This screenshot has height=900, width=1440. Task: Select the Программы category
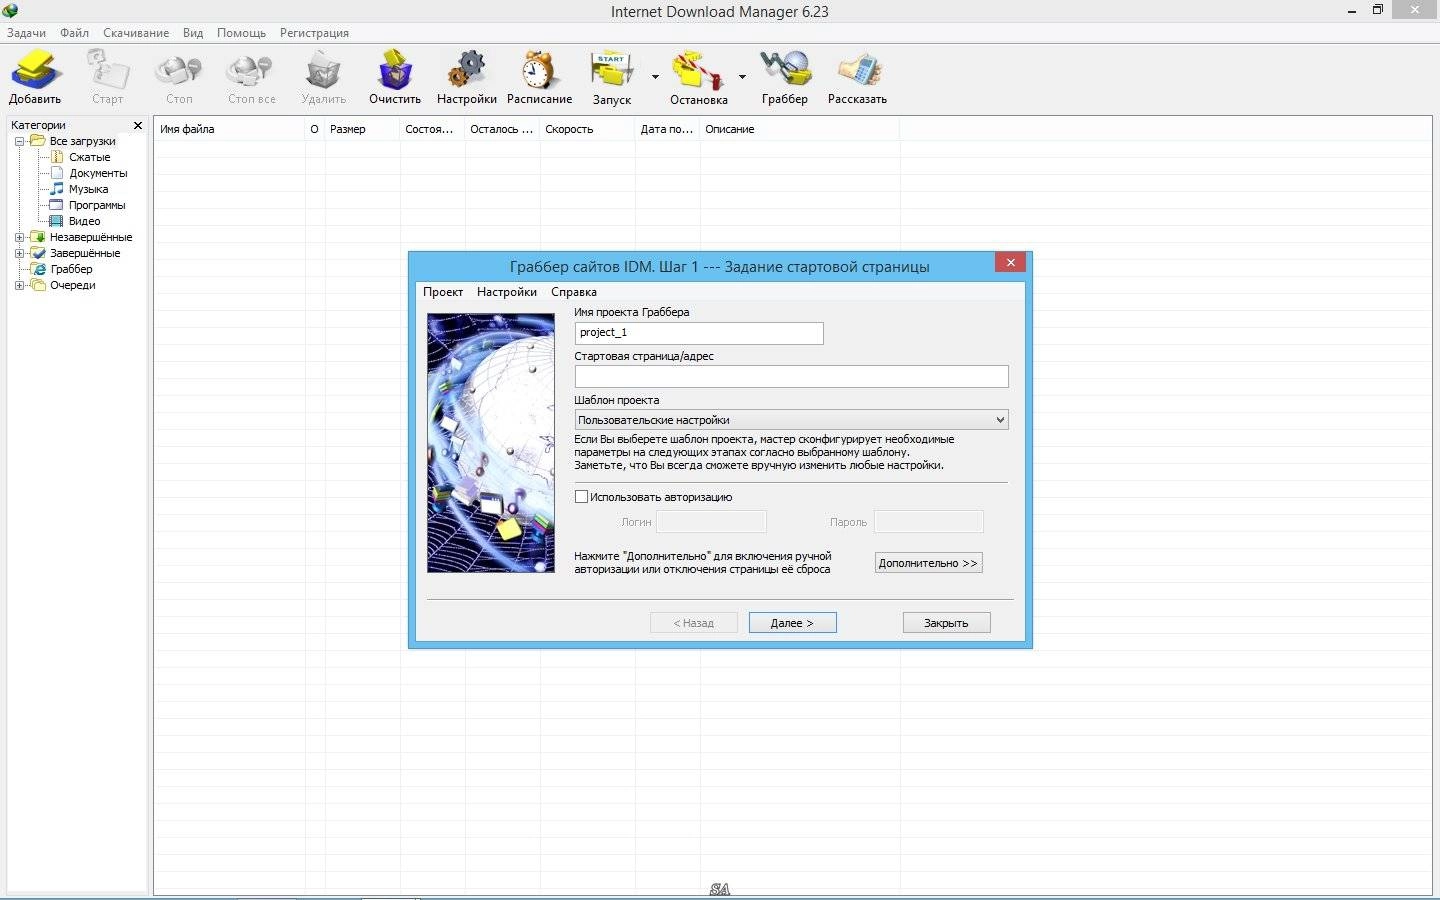(97, 205)
